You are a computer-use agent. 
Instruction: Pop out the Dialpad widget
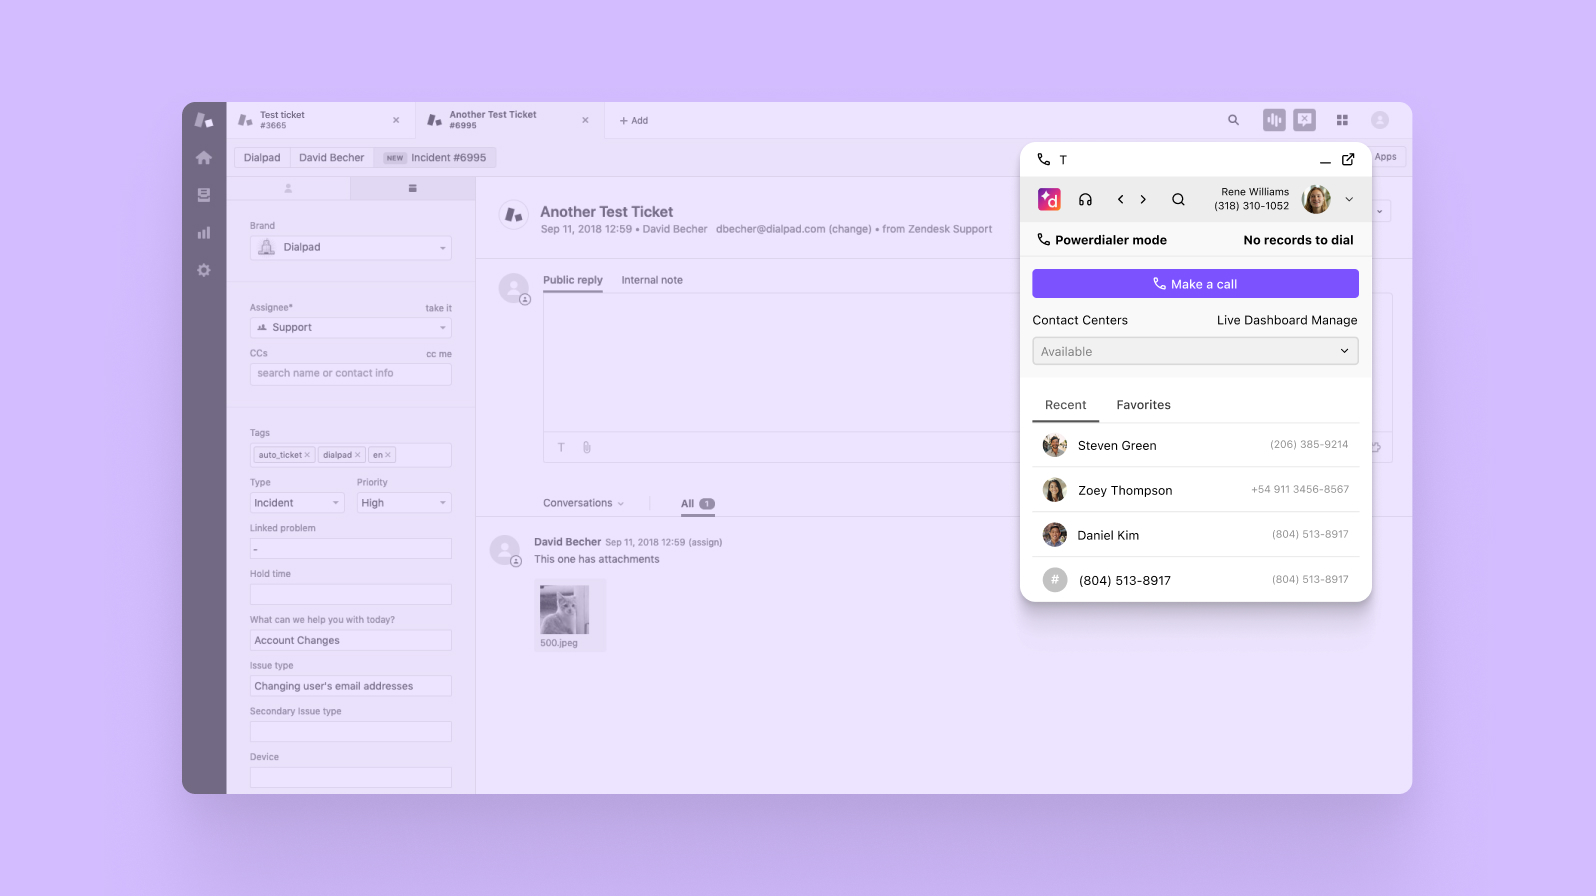tap(1348, 159)
